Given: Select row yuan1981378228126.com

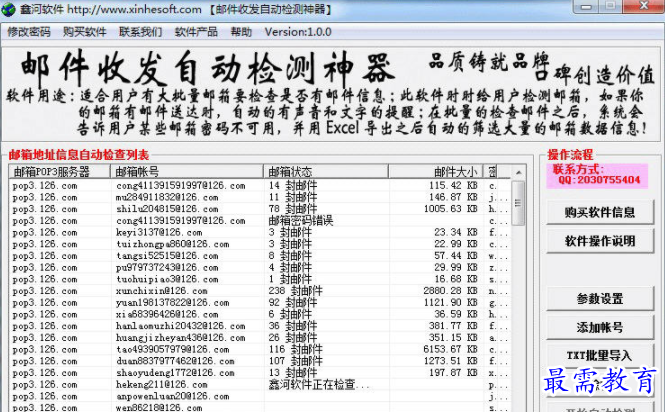Looking at the screenshot, I should pyautogui.click(x=260, y=303).
